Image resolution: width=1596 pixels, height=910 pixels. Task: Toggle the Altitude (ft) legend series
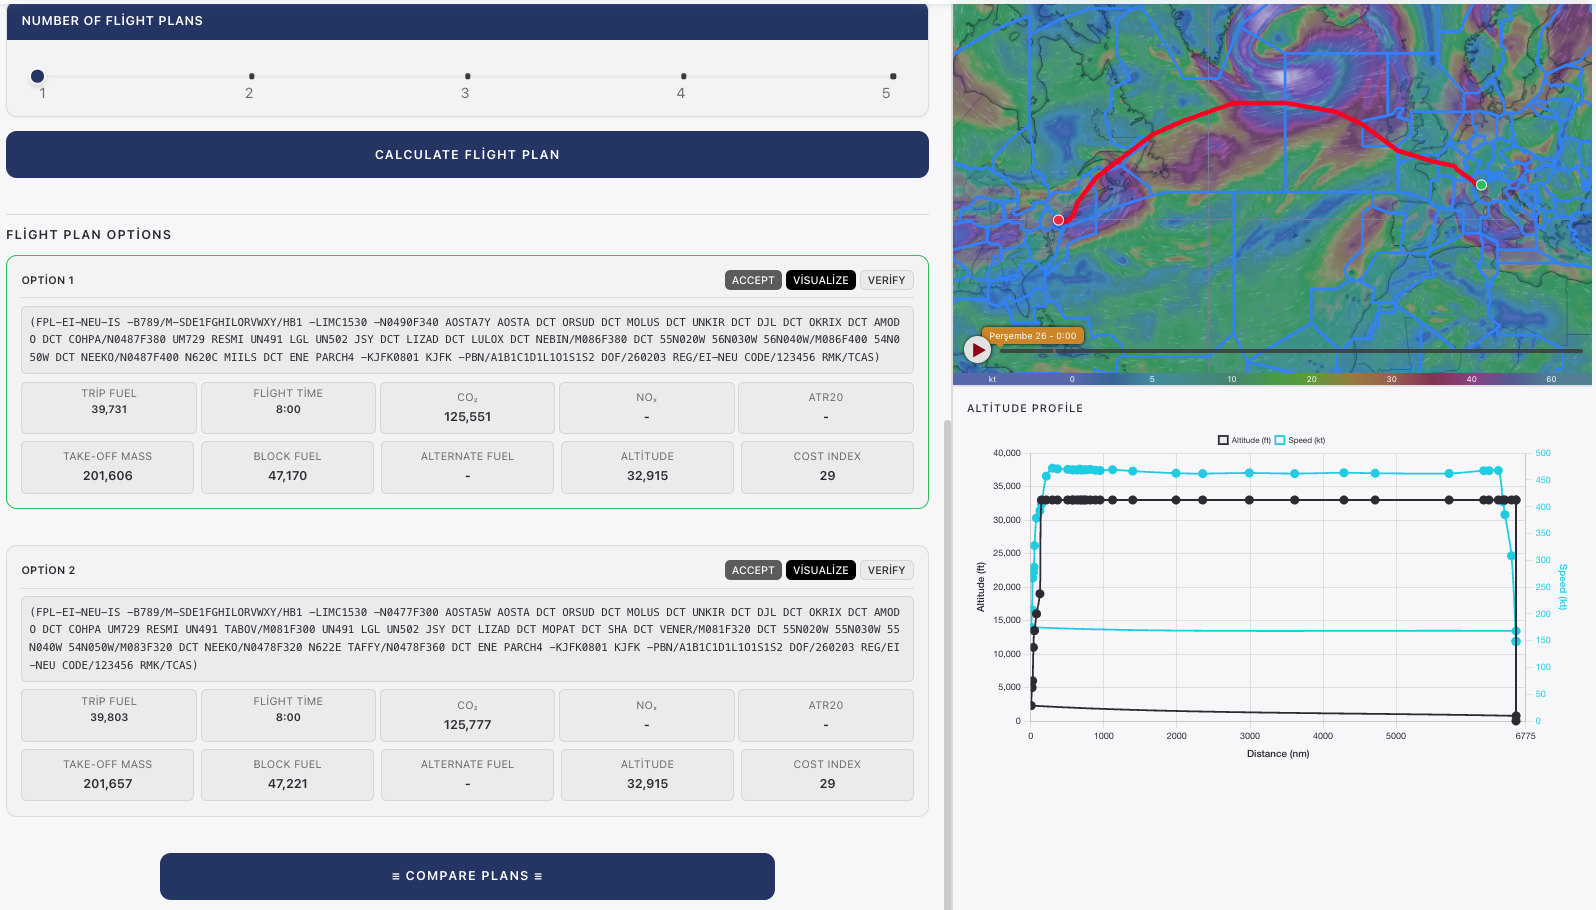pos(1244,440)
